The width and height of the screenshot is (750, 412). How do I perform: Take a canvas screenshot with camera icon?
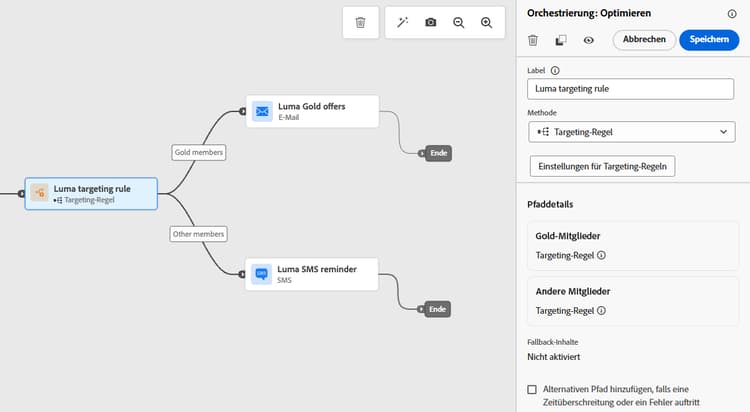coord(431,22)
